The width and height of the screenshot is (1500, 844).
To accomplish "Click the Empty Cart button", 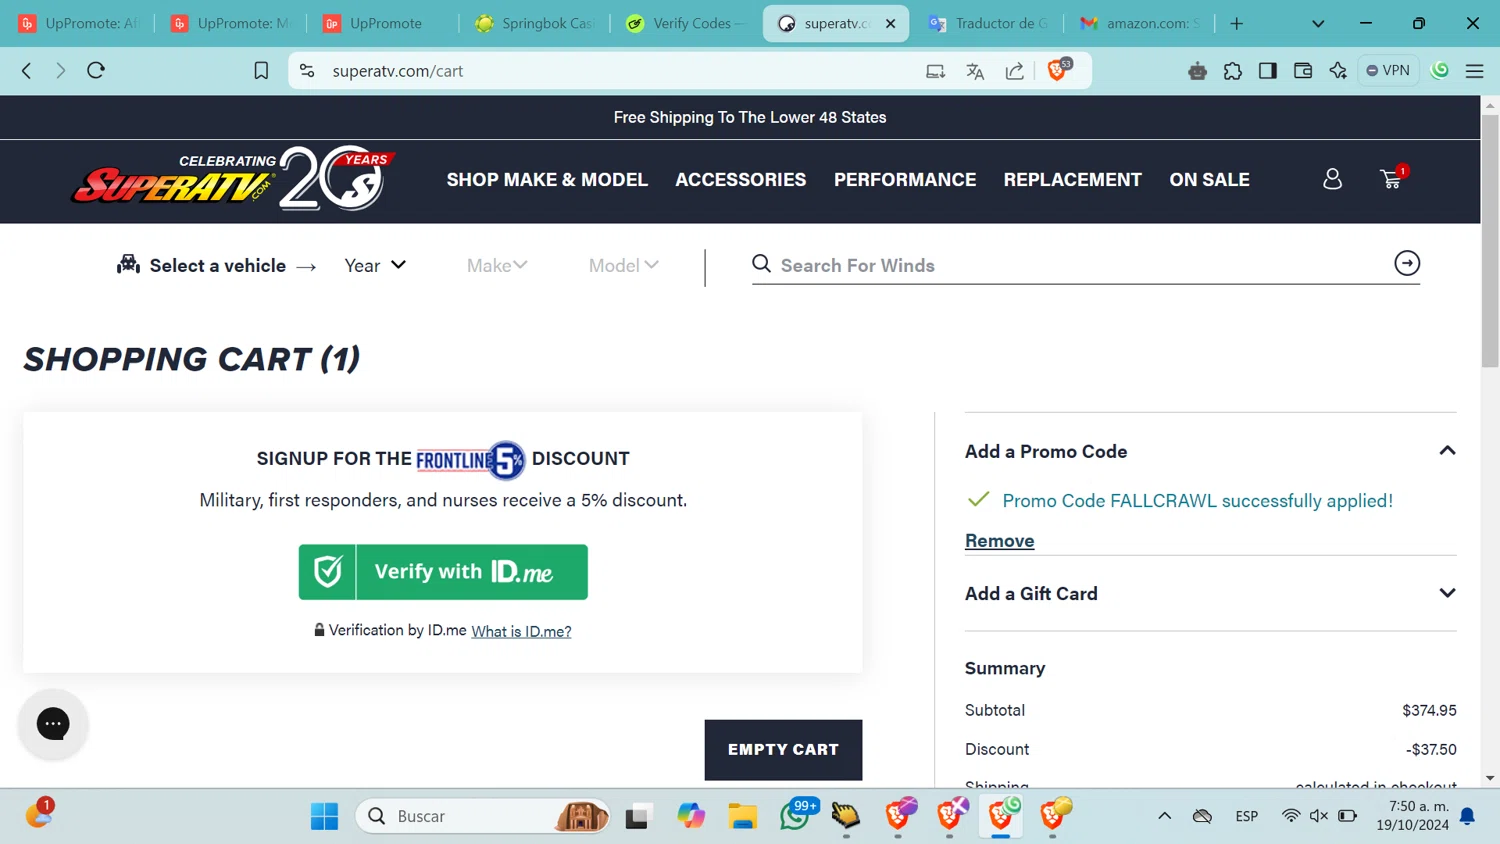I will (x=783, y=750).
